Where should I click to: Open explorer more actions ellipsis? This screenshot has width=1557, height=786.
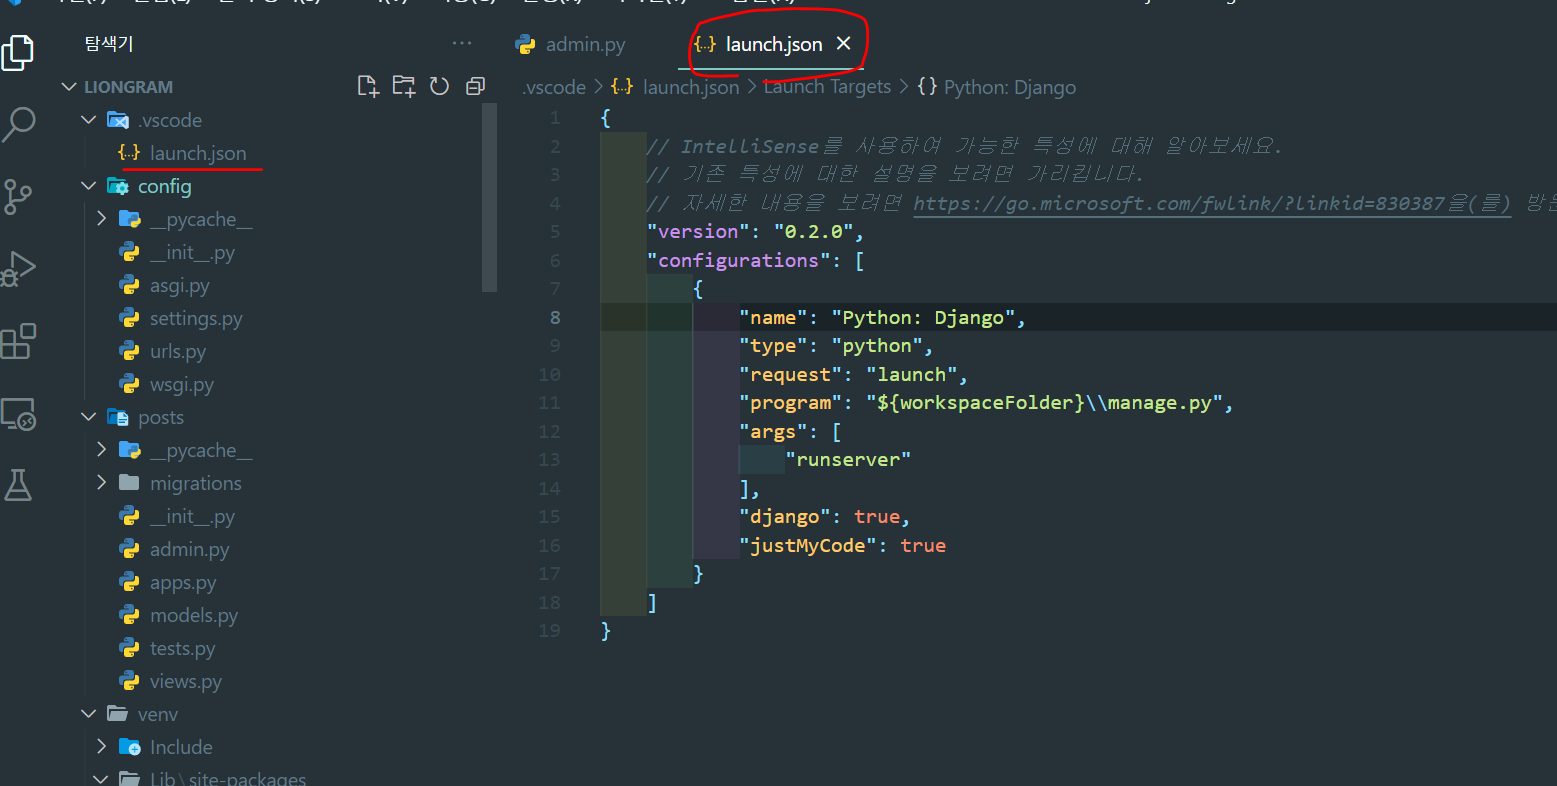[x=461, y=43]
